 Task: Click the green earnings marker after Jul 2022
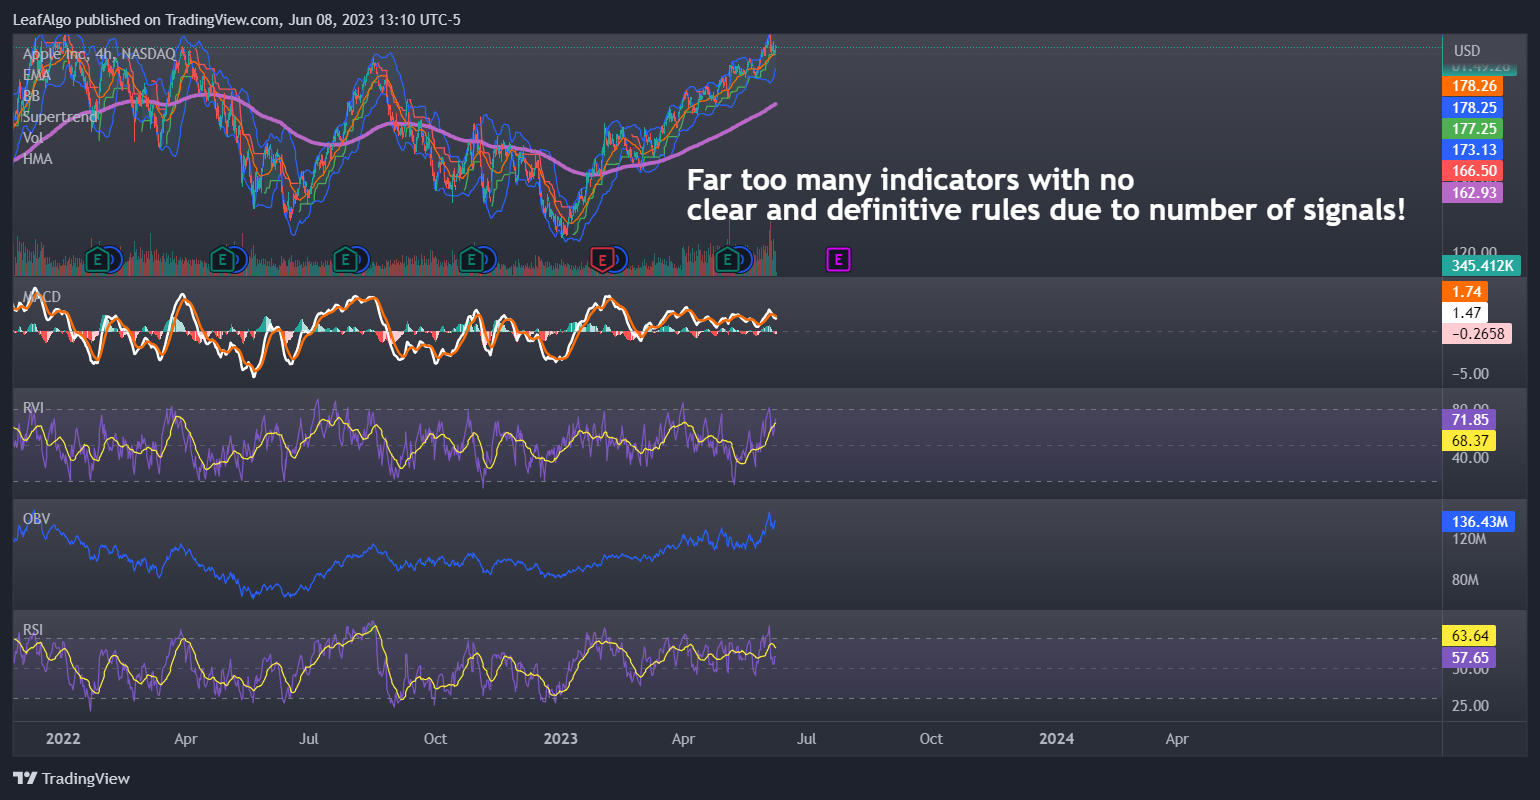tap(345, 260)
